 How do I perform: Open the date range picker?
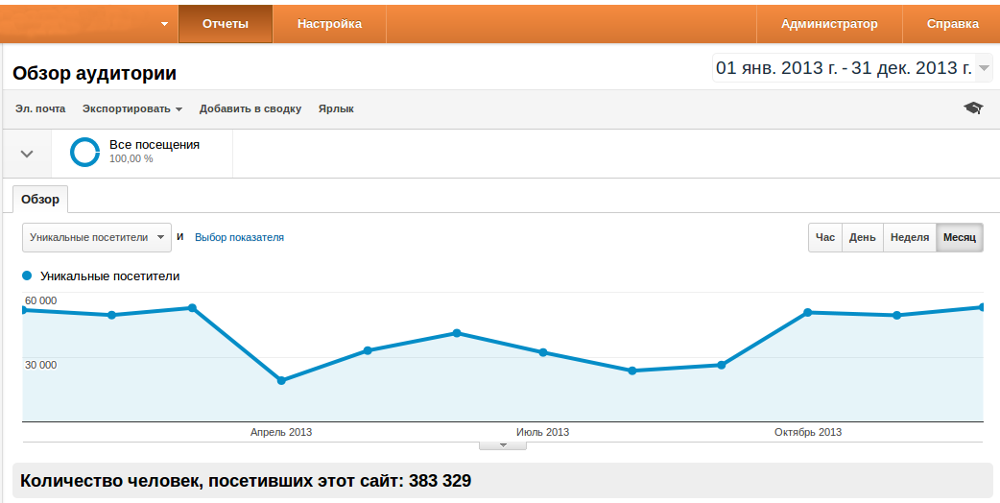pos(852,68)
